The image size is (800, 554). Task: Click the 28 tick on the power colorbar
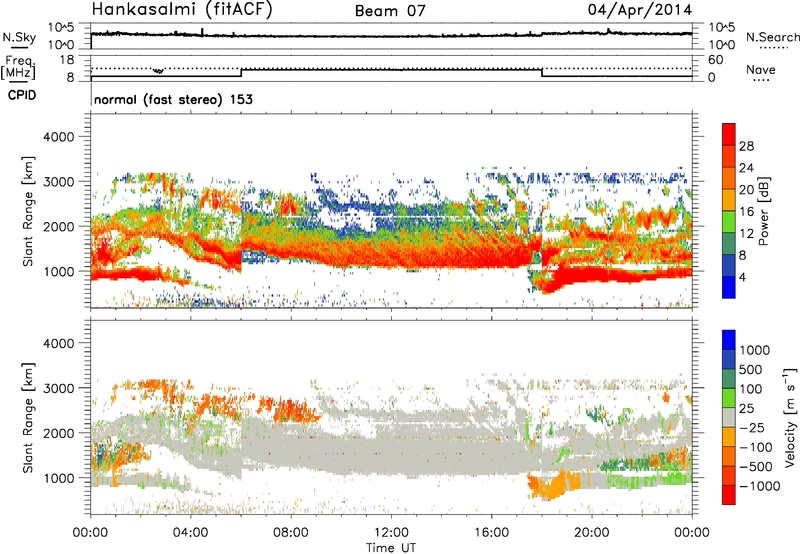pyautogui.click(x=746, y=146)
